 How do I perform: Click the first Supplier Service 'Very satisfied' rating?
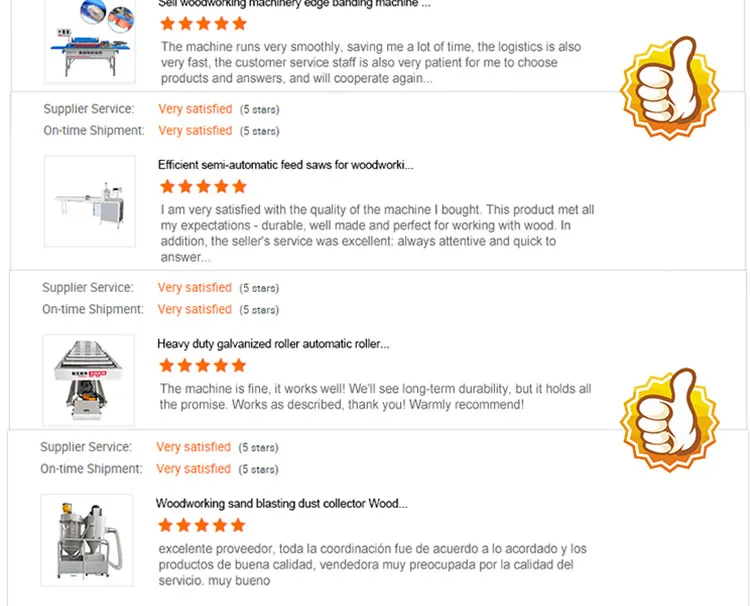pyautogui.click(x=195, y=109)
